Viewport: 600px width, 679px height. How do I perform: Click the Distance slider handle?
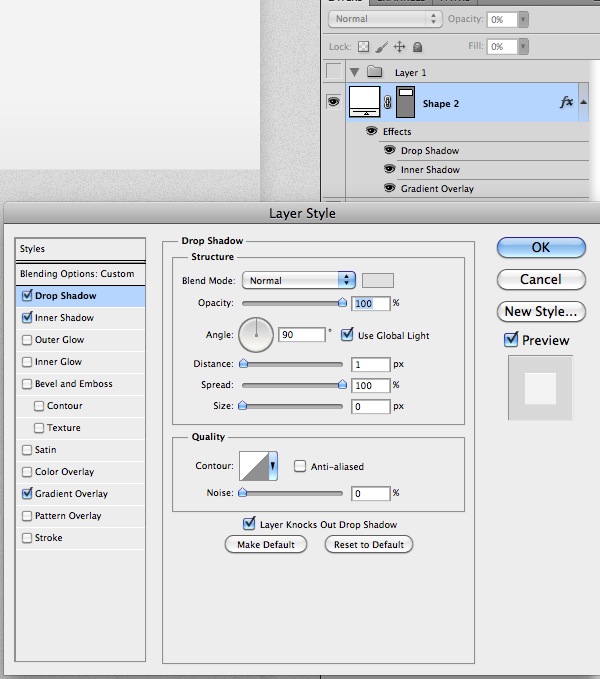point(244,363)
